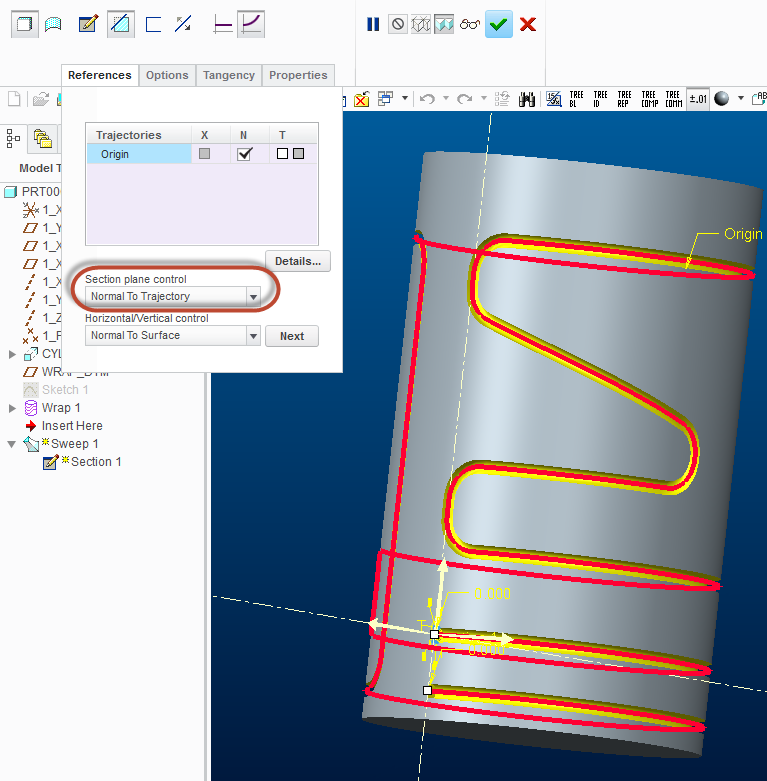This screenshot has height=781, width=767.
Task: Click the Next button
Action: (292, 336)
